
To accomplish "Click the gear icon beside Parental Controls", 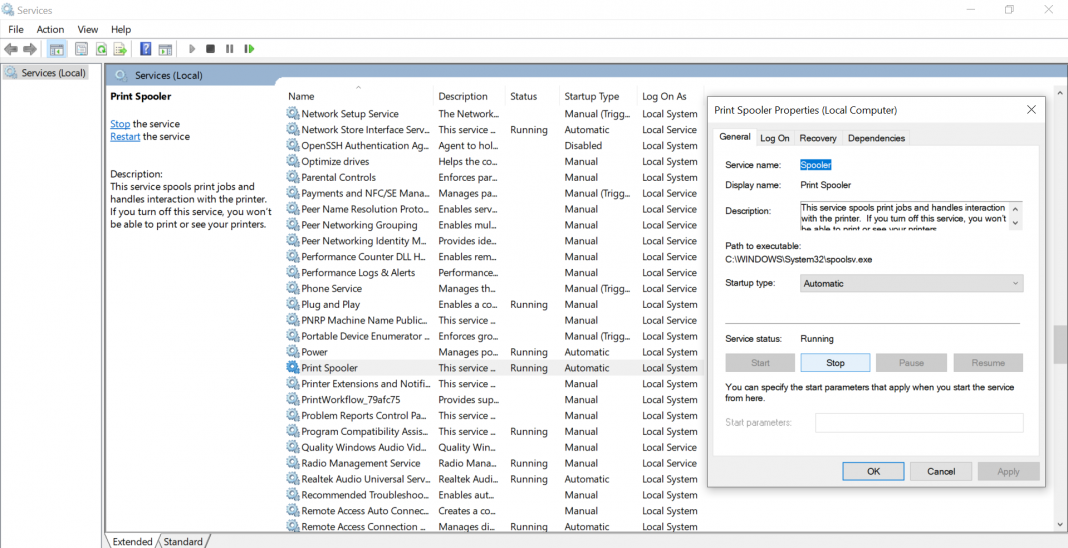I will click(x=293, y=177).
